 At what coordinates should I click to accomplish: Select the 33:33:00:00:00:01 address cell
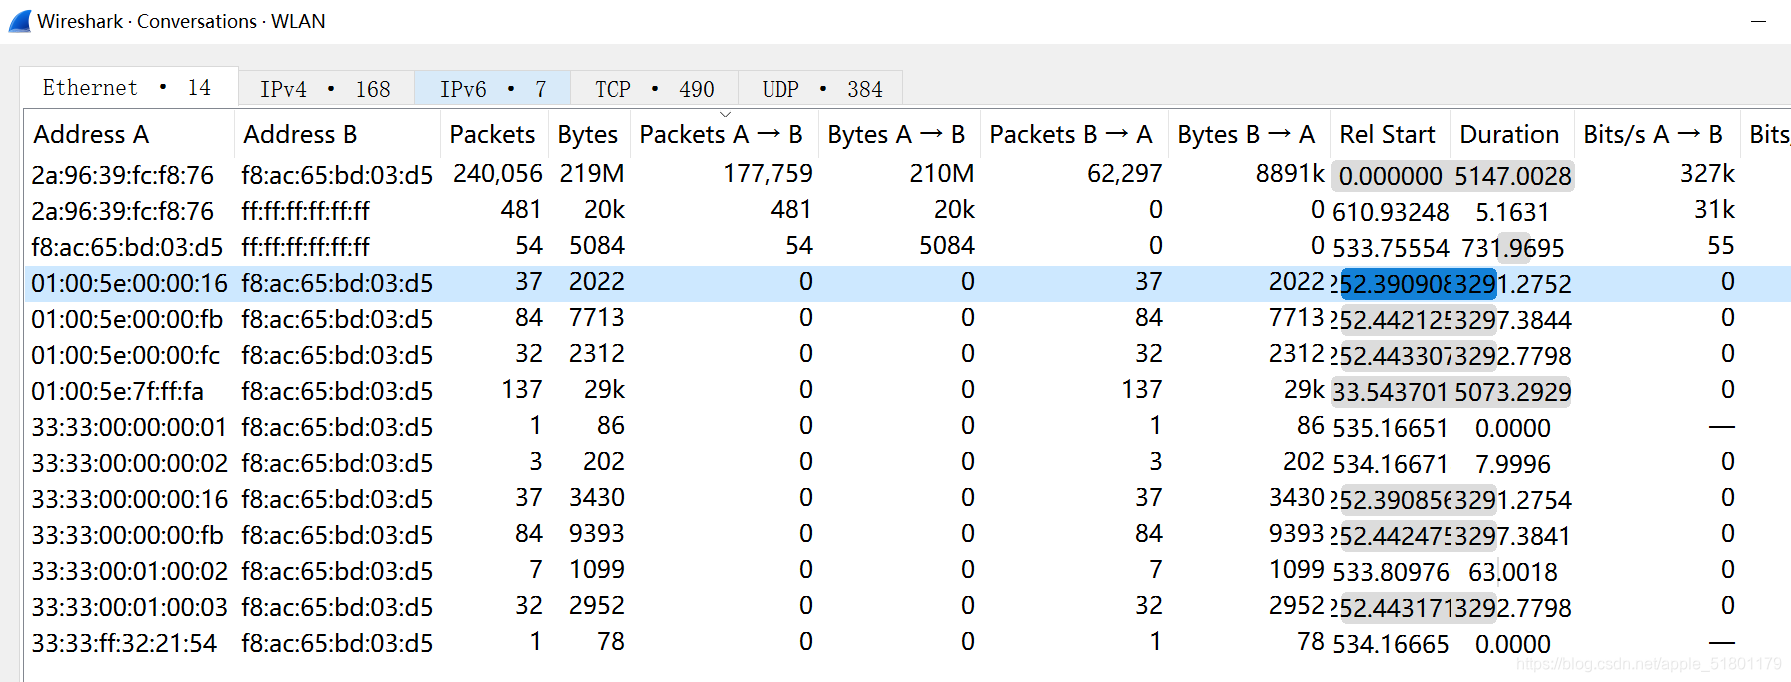click(129, 427)
